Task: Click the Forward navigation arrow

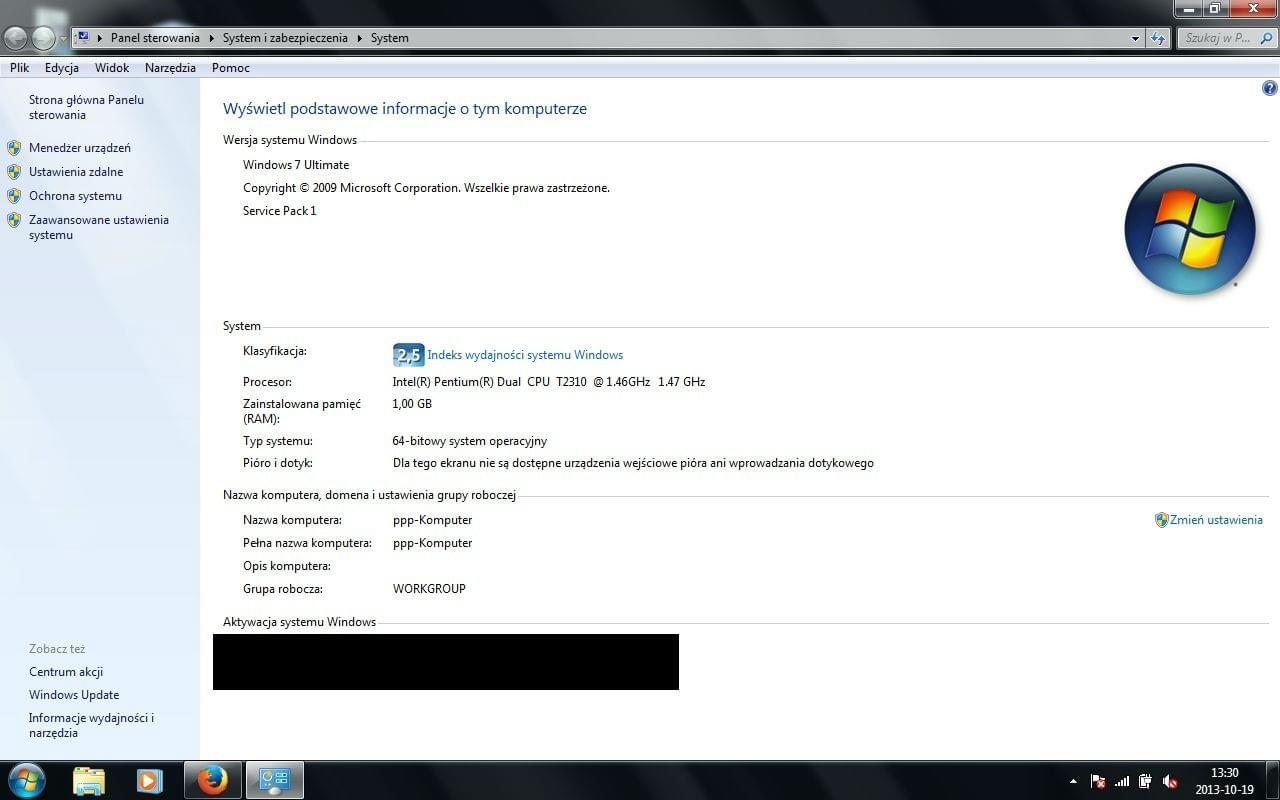Action: click(43, 38)
